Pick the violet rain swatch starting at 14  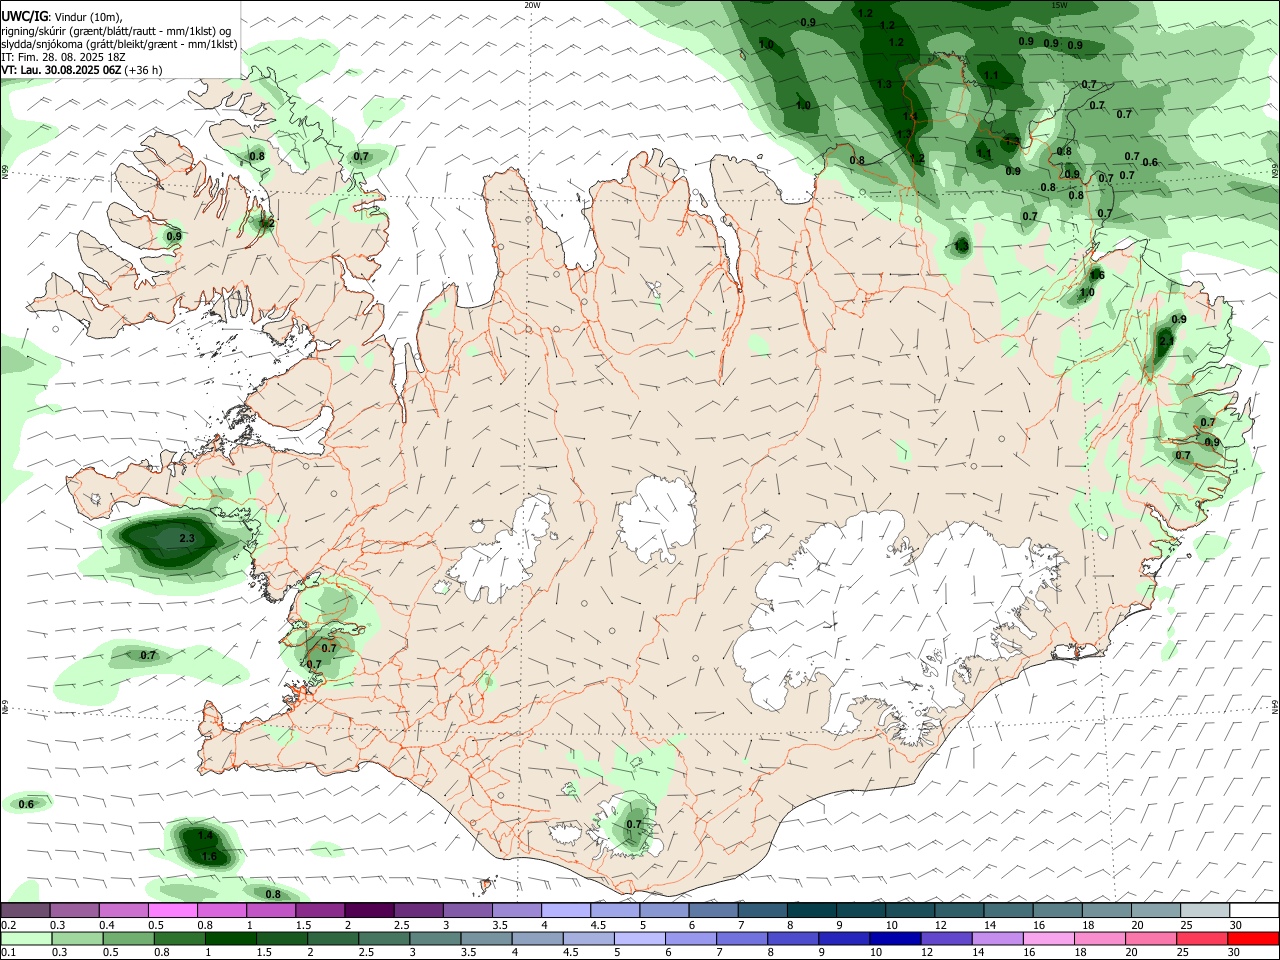[999, 939]
